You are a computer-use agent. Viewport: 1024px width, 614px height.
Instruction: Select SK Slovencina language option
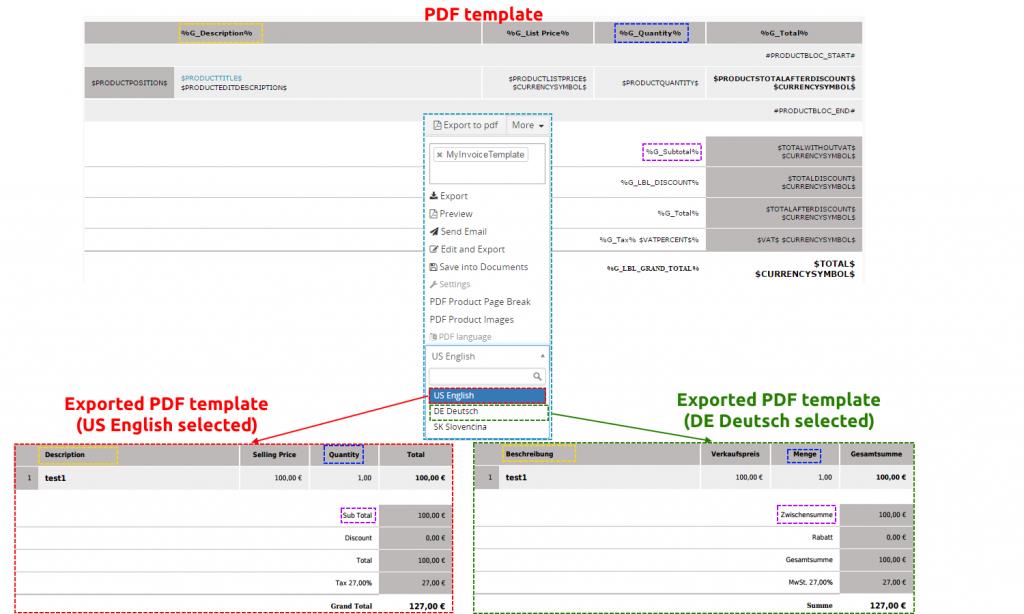click(x=459, y=428)
